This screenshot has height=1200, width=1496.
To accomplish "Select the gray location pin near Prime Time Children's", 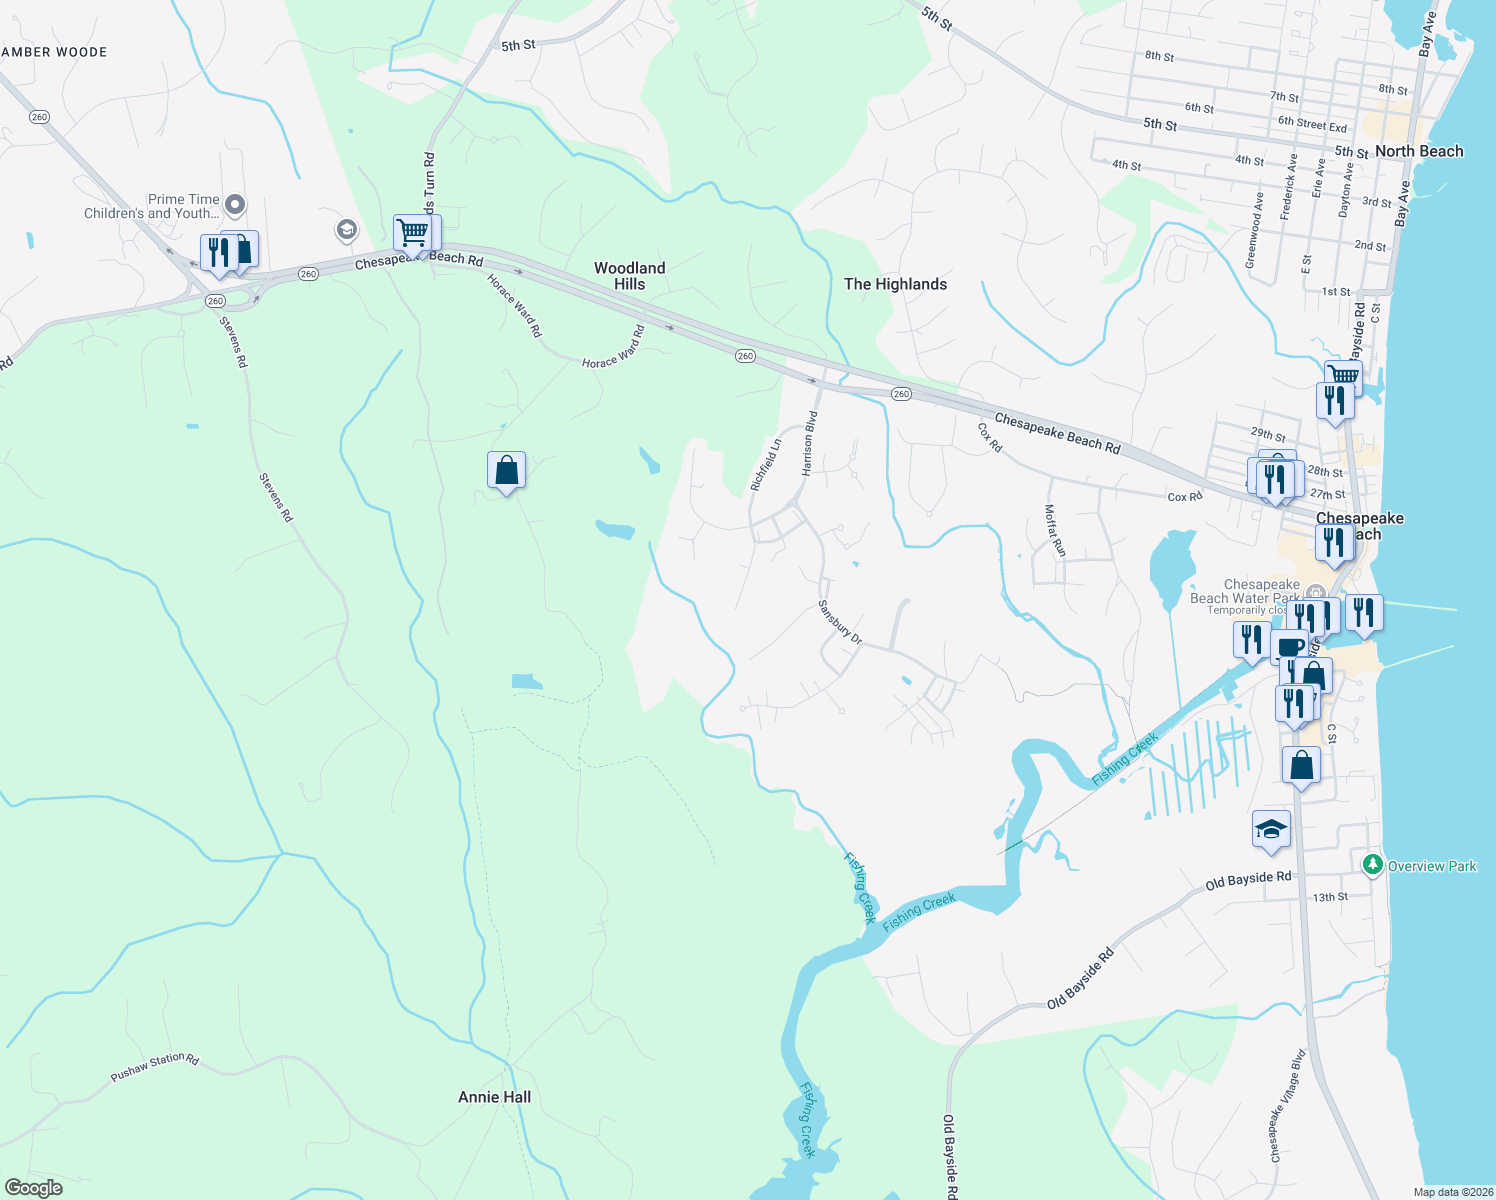I will tap(234, 203).
